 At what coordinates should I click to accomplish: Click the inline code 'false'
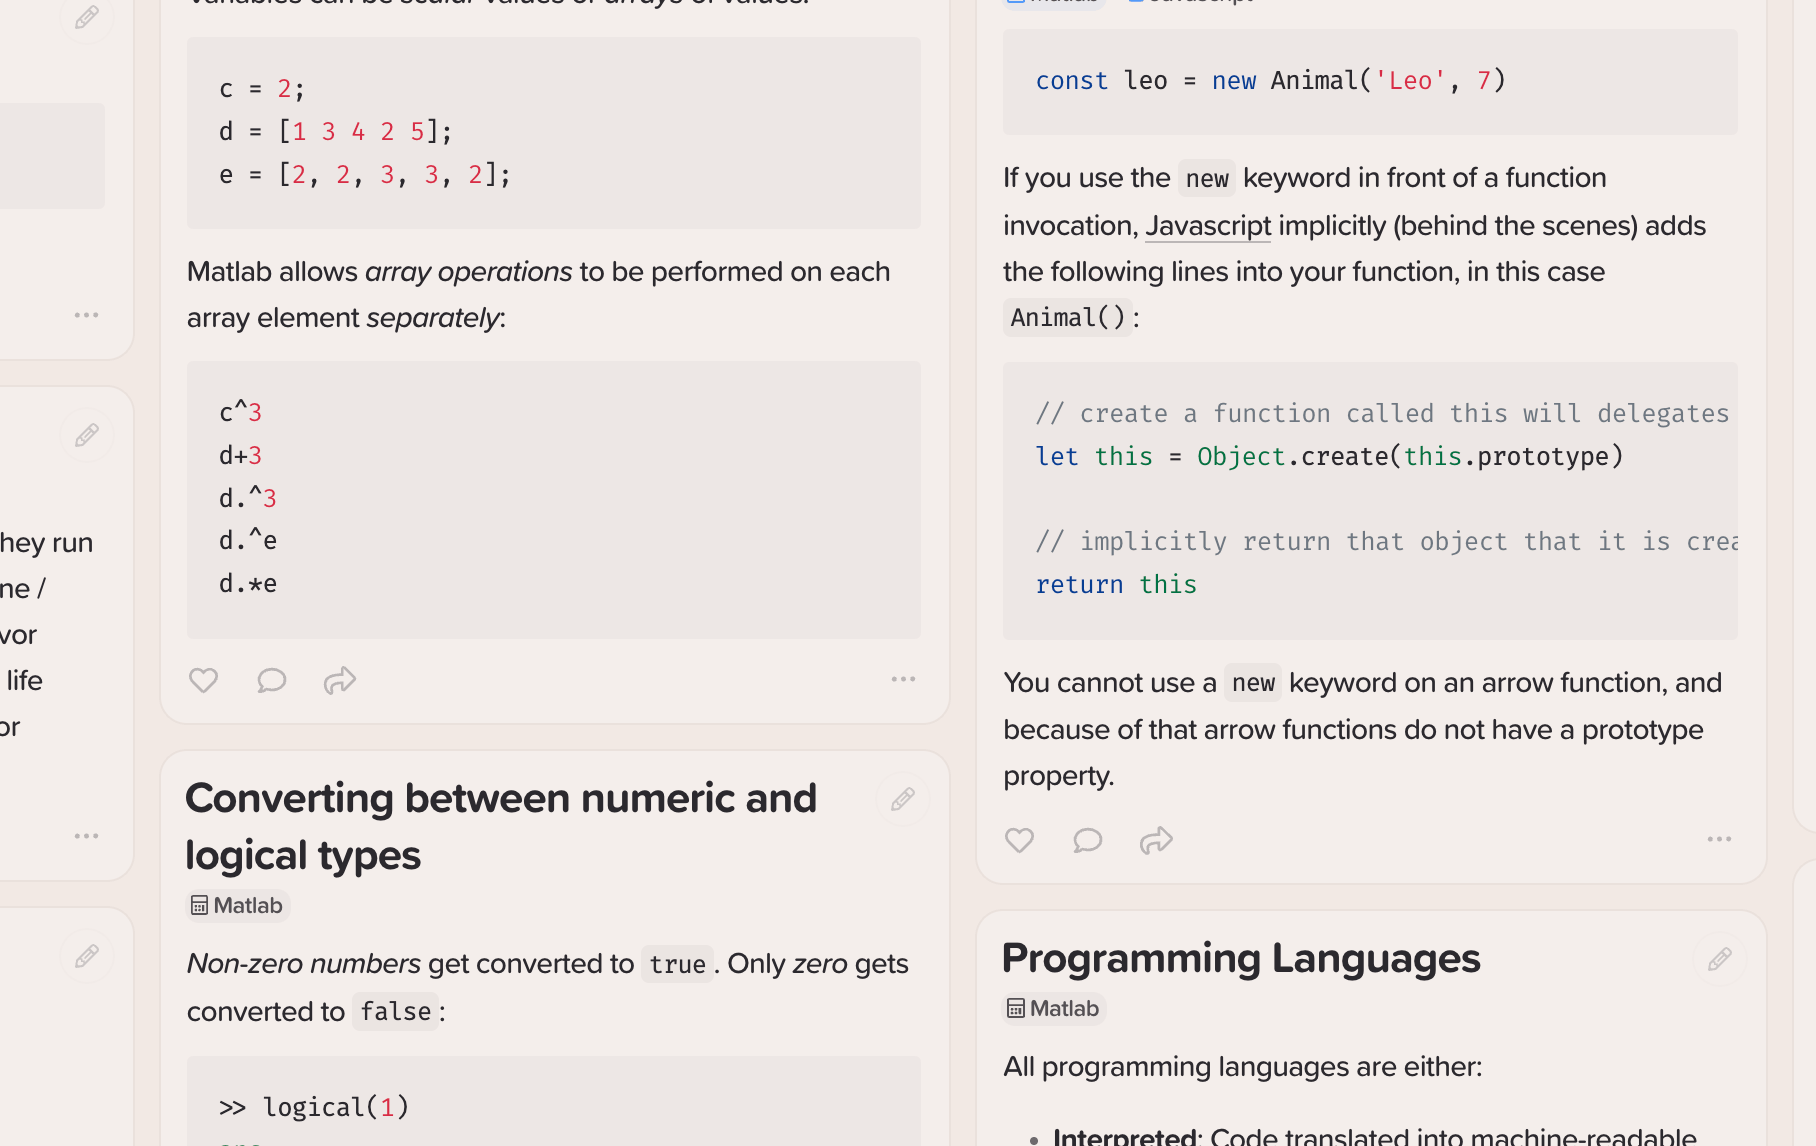[x=395, y=1012]
